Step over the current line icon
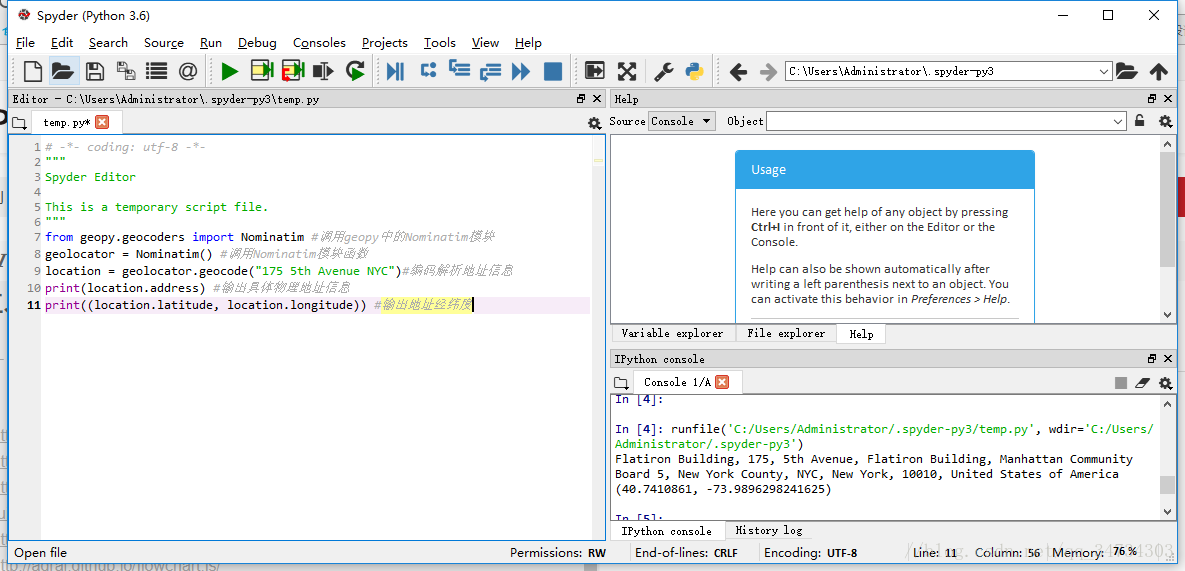The width and height of the screenshot is (1185, 571). pos(429,71)
